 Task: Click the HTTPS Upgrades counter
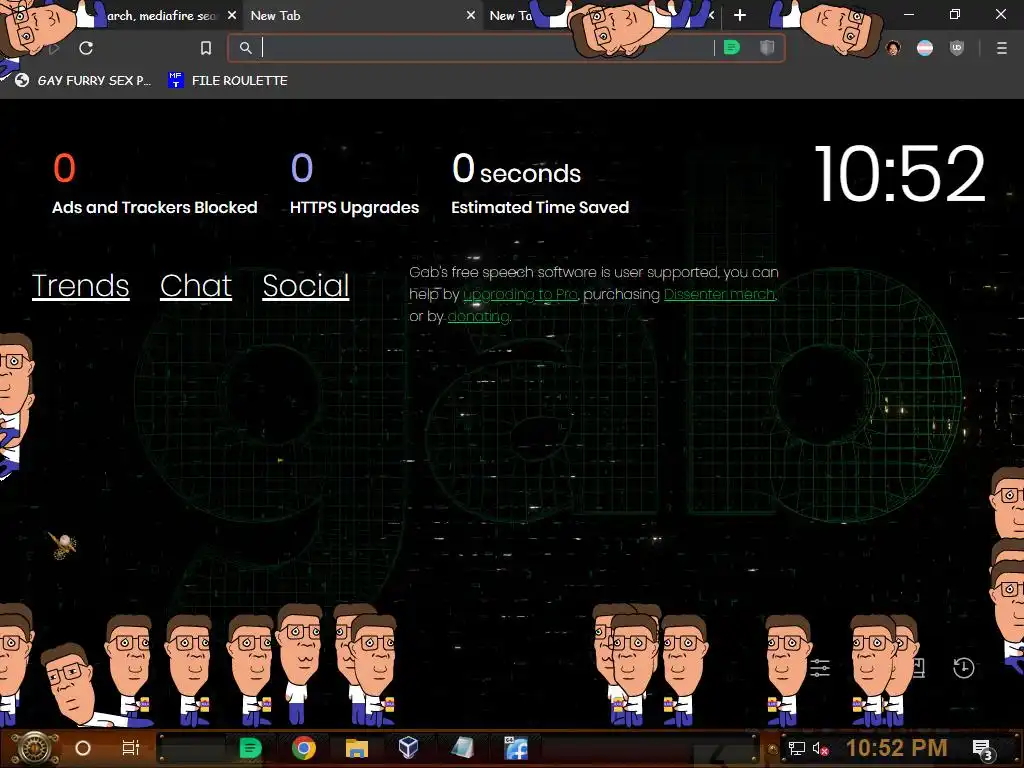(355, 184)
